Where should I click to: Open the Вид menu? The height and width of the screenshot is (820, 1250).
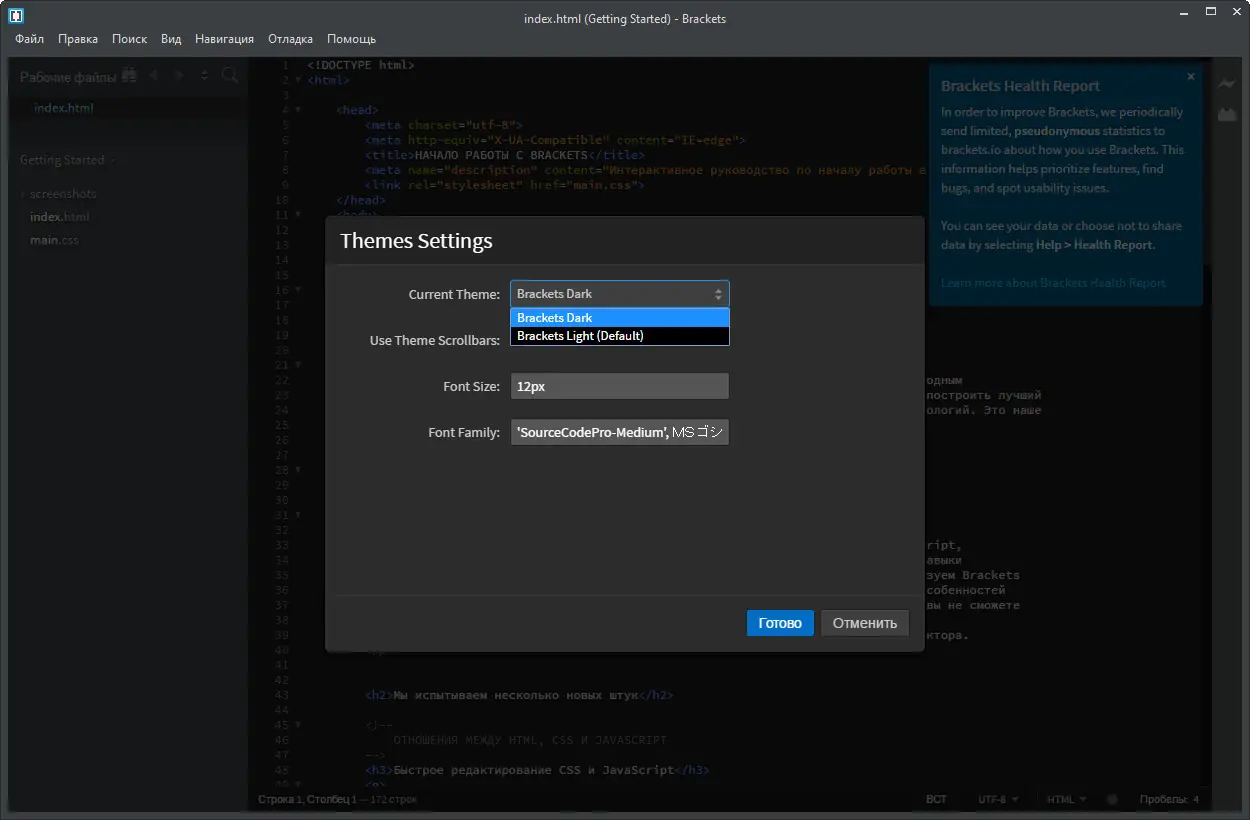(171, 39)
